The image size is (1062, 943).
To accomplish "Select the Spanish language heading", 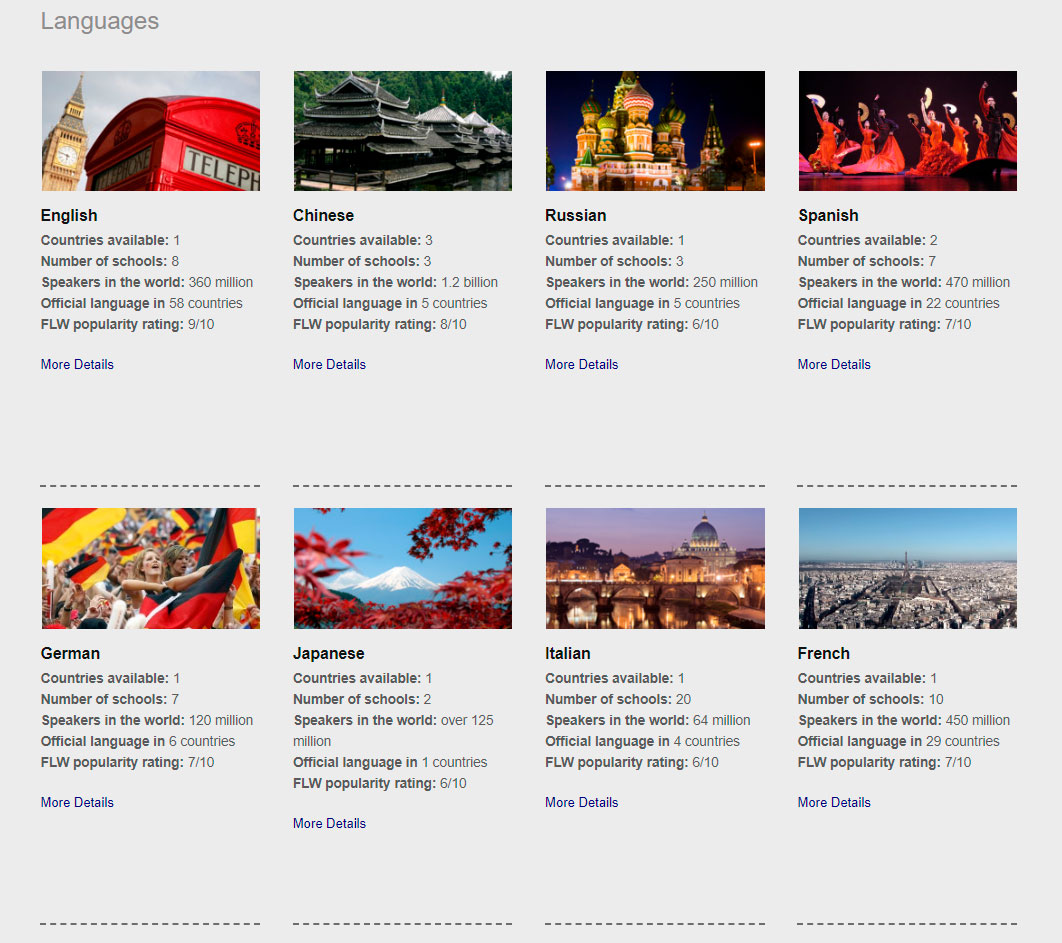I will 828,215.
